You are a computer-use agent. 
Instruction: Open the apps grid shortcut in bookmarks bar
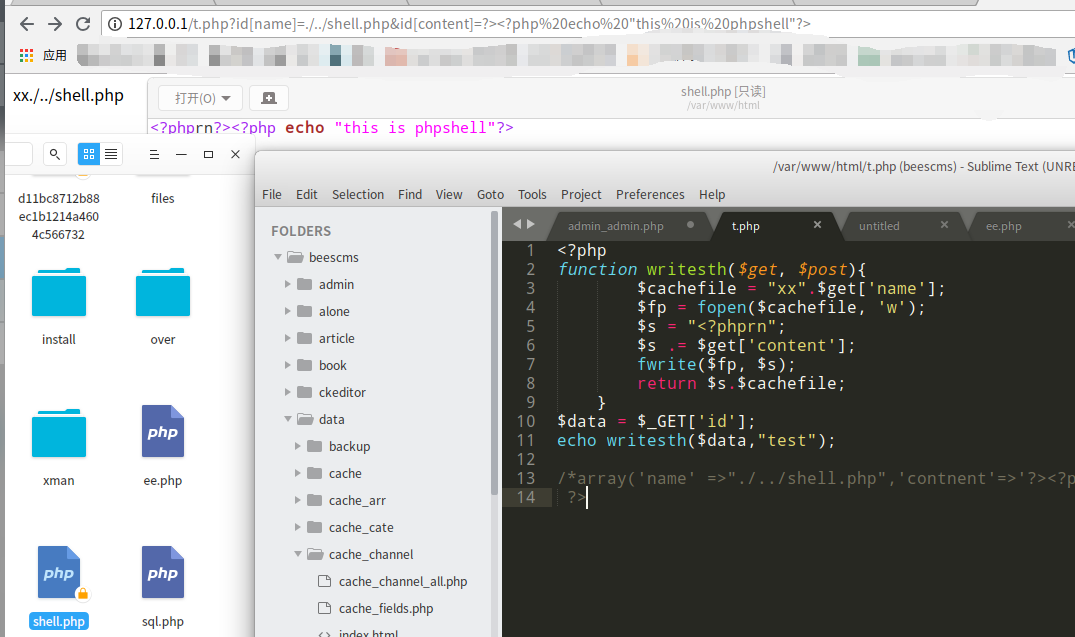pos(26,56)
